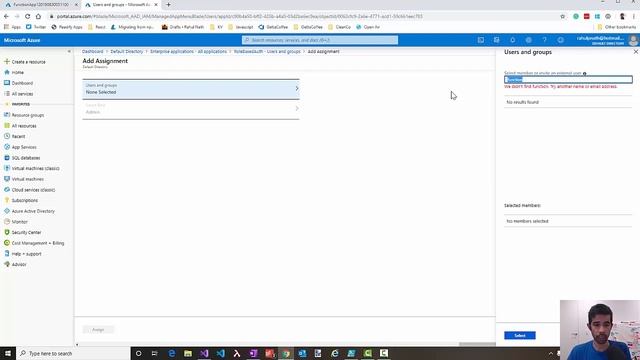Open the Azure help question mark
640x360 pixels.
click(x=544, y=40)
